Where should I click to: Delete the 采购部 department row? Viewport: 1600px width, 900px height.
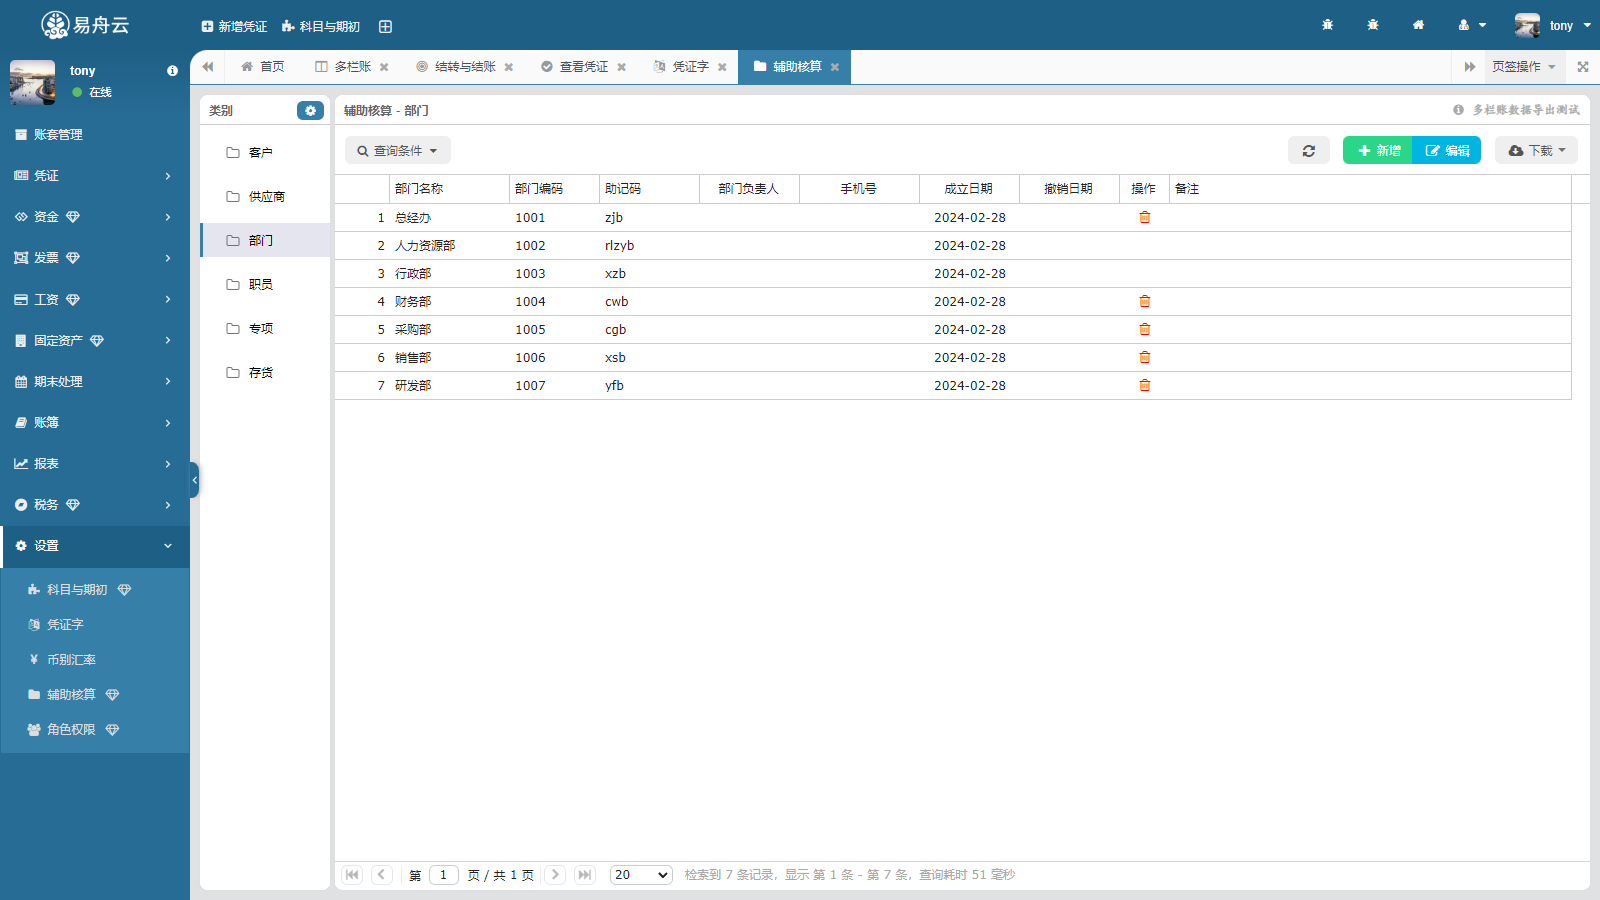tap(1145, 329)
